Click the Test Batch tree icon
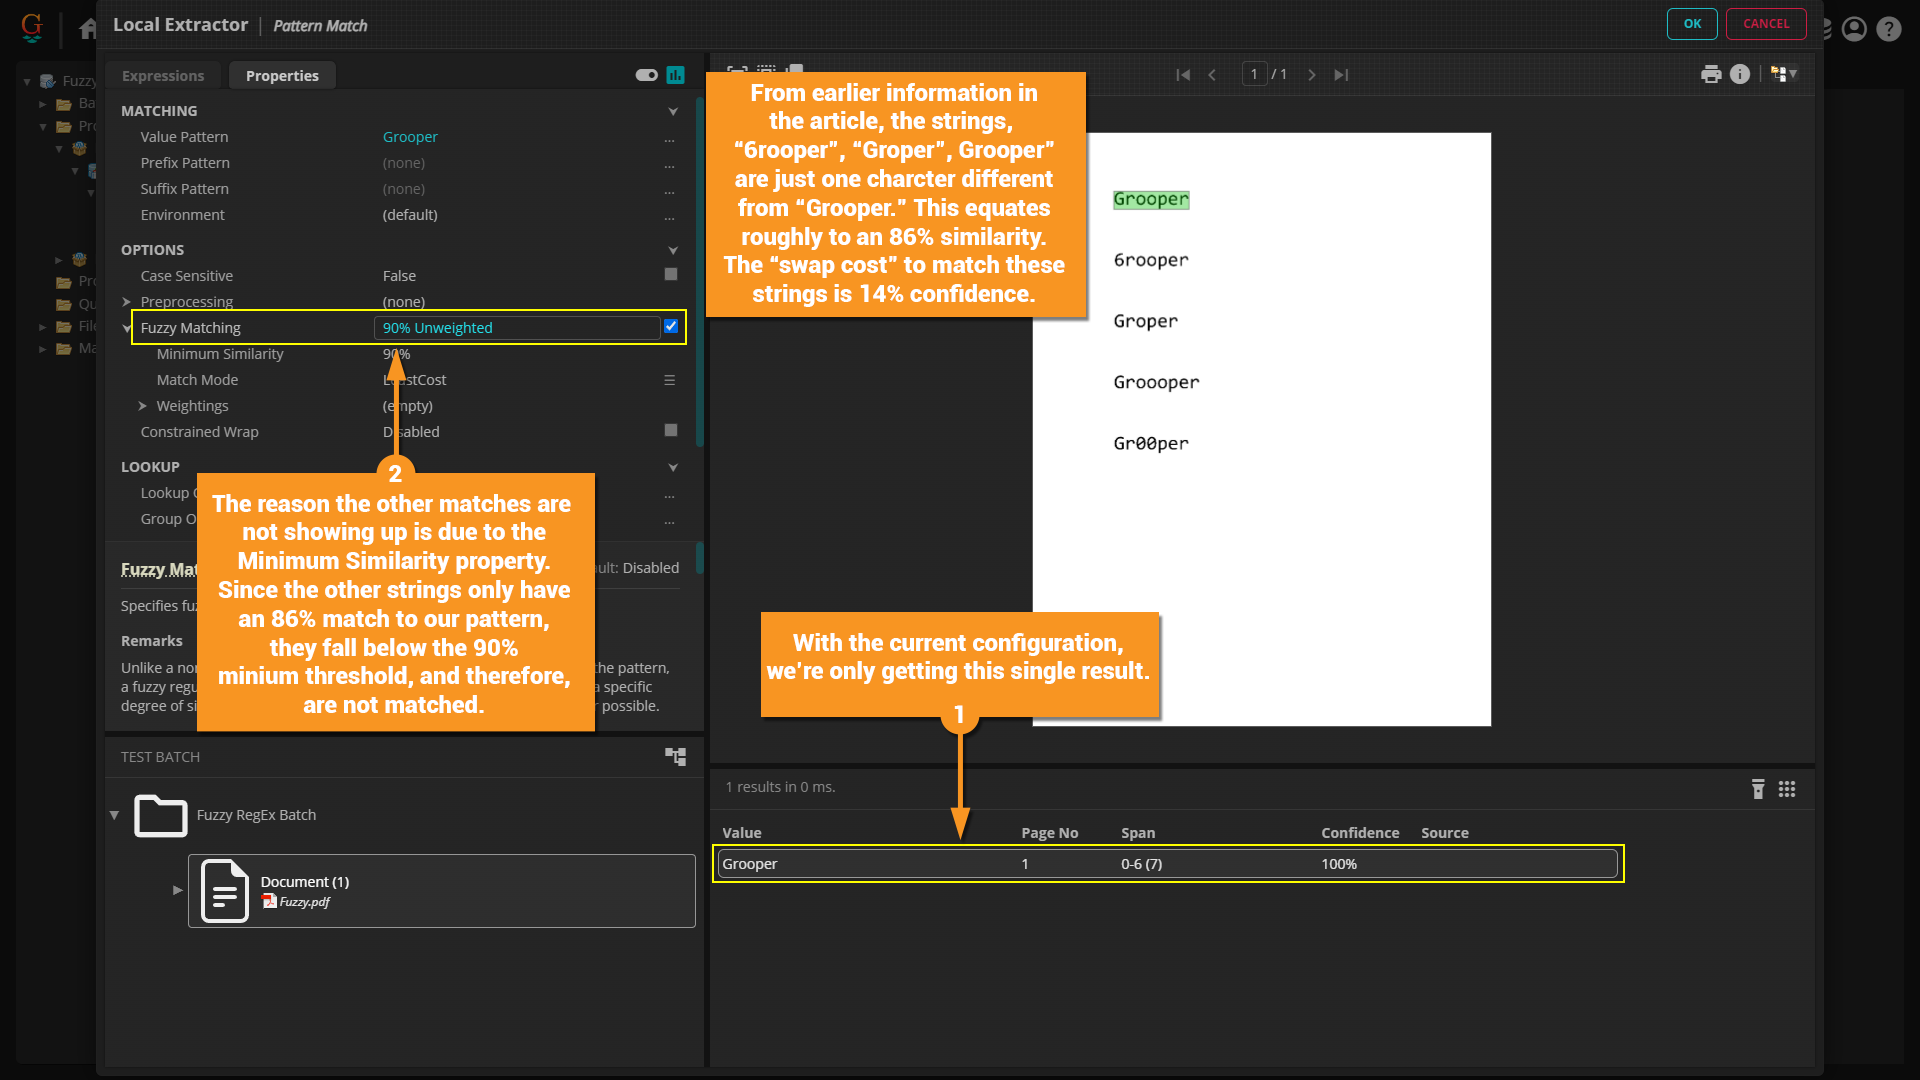 (676, 757)
